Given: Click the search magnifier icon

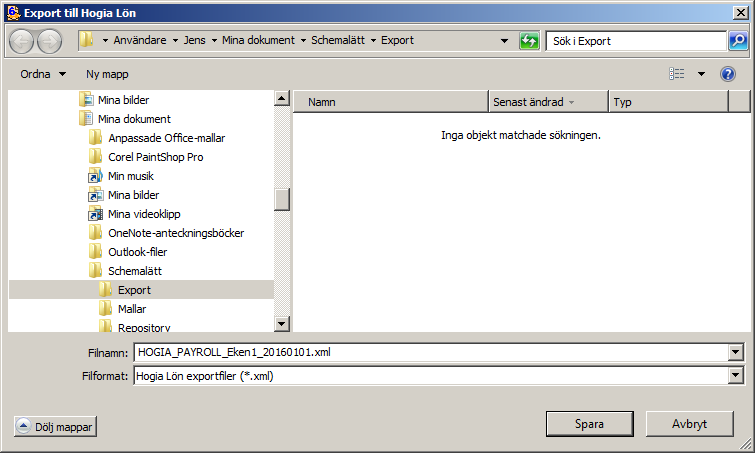Looking at the screenshot, I should coord(738,41).
